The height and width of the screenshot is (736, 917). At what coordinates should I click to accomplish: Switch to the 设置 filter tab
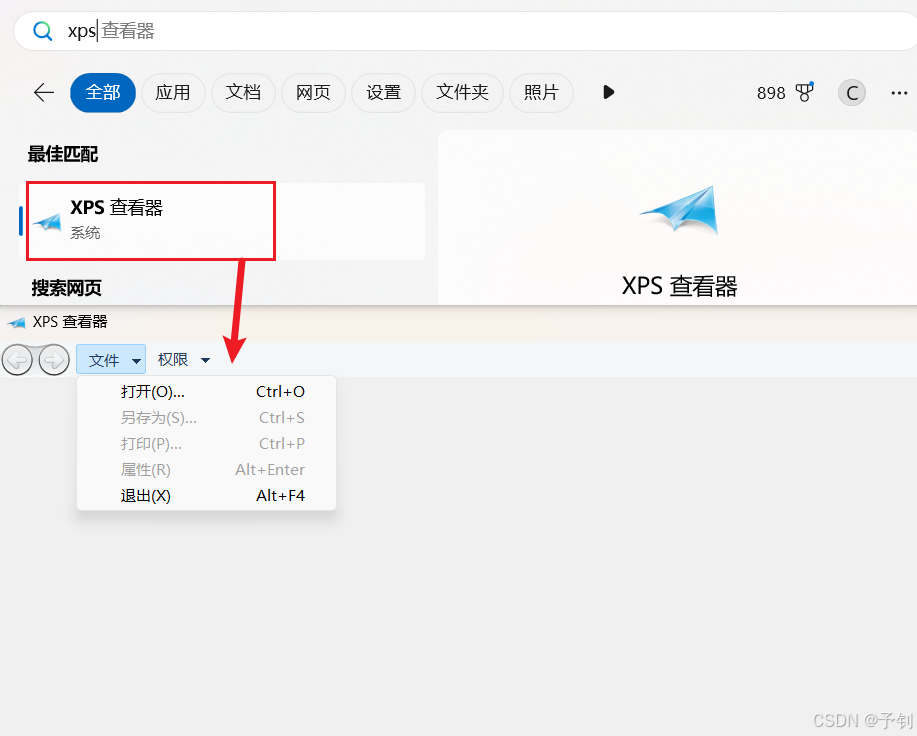384,92
